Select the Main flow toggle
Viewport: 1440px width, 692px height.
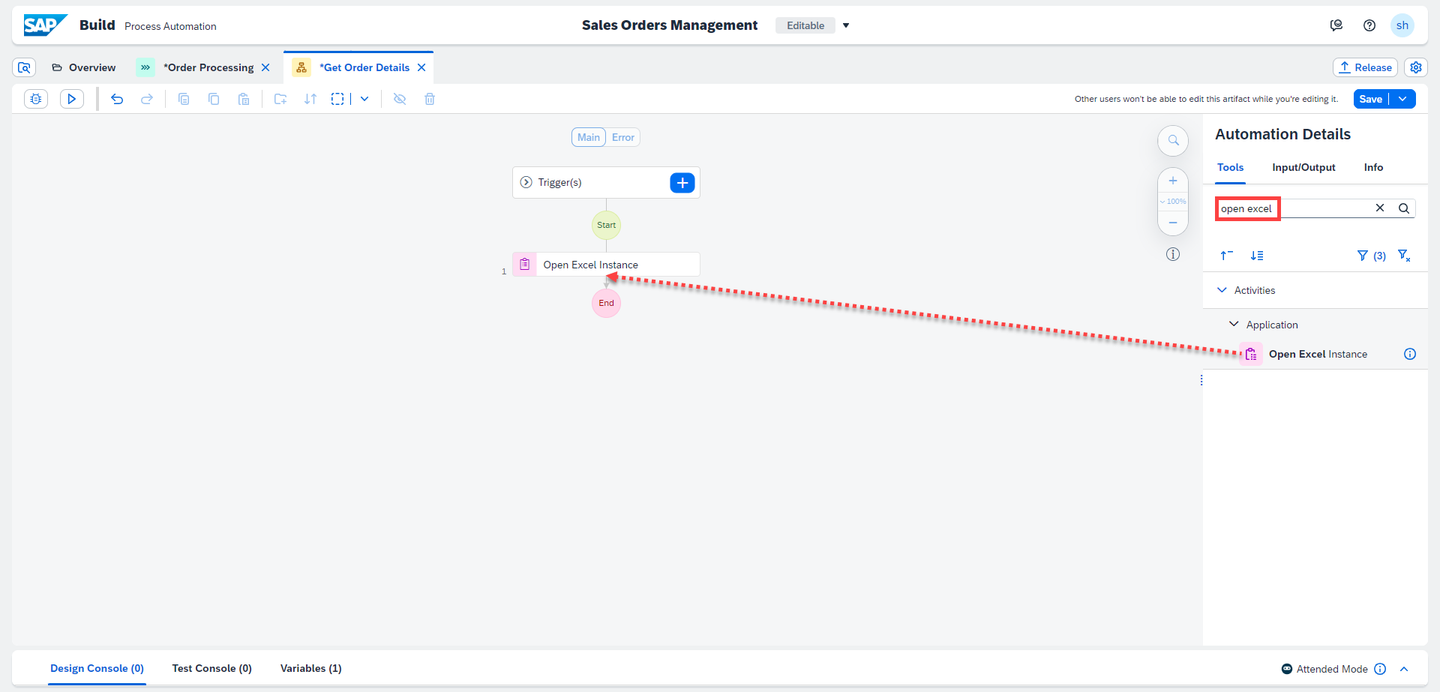[589, 137]
